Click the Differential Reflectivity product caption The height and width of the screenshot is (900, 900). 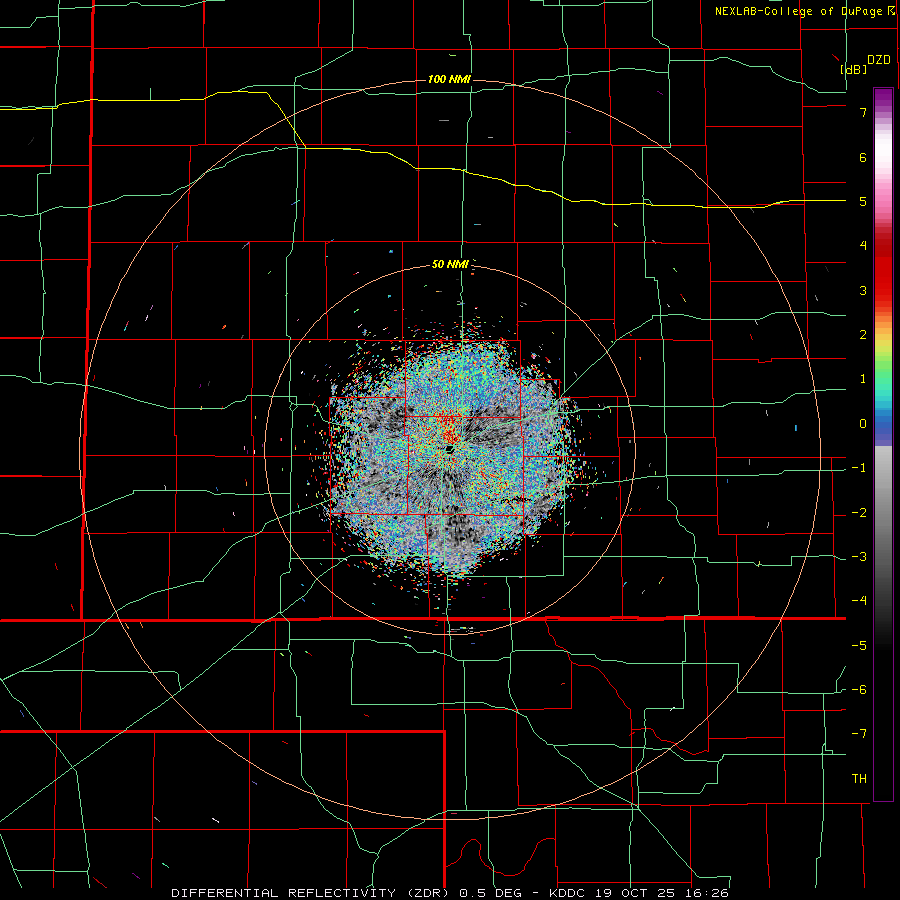click(450, 893)
